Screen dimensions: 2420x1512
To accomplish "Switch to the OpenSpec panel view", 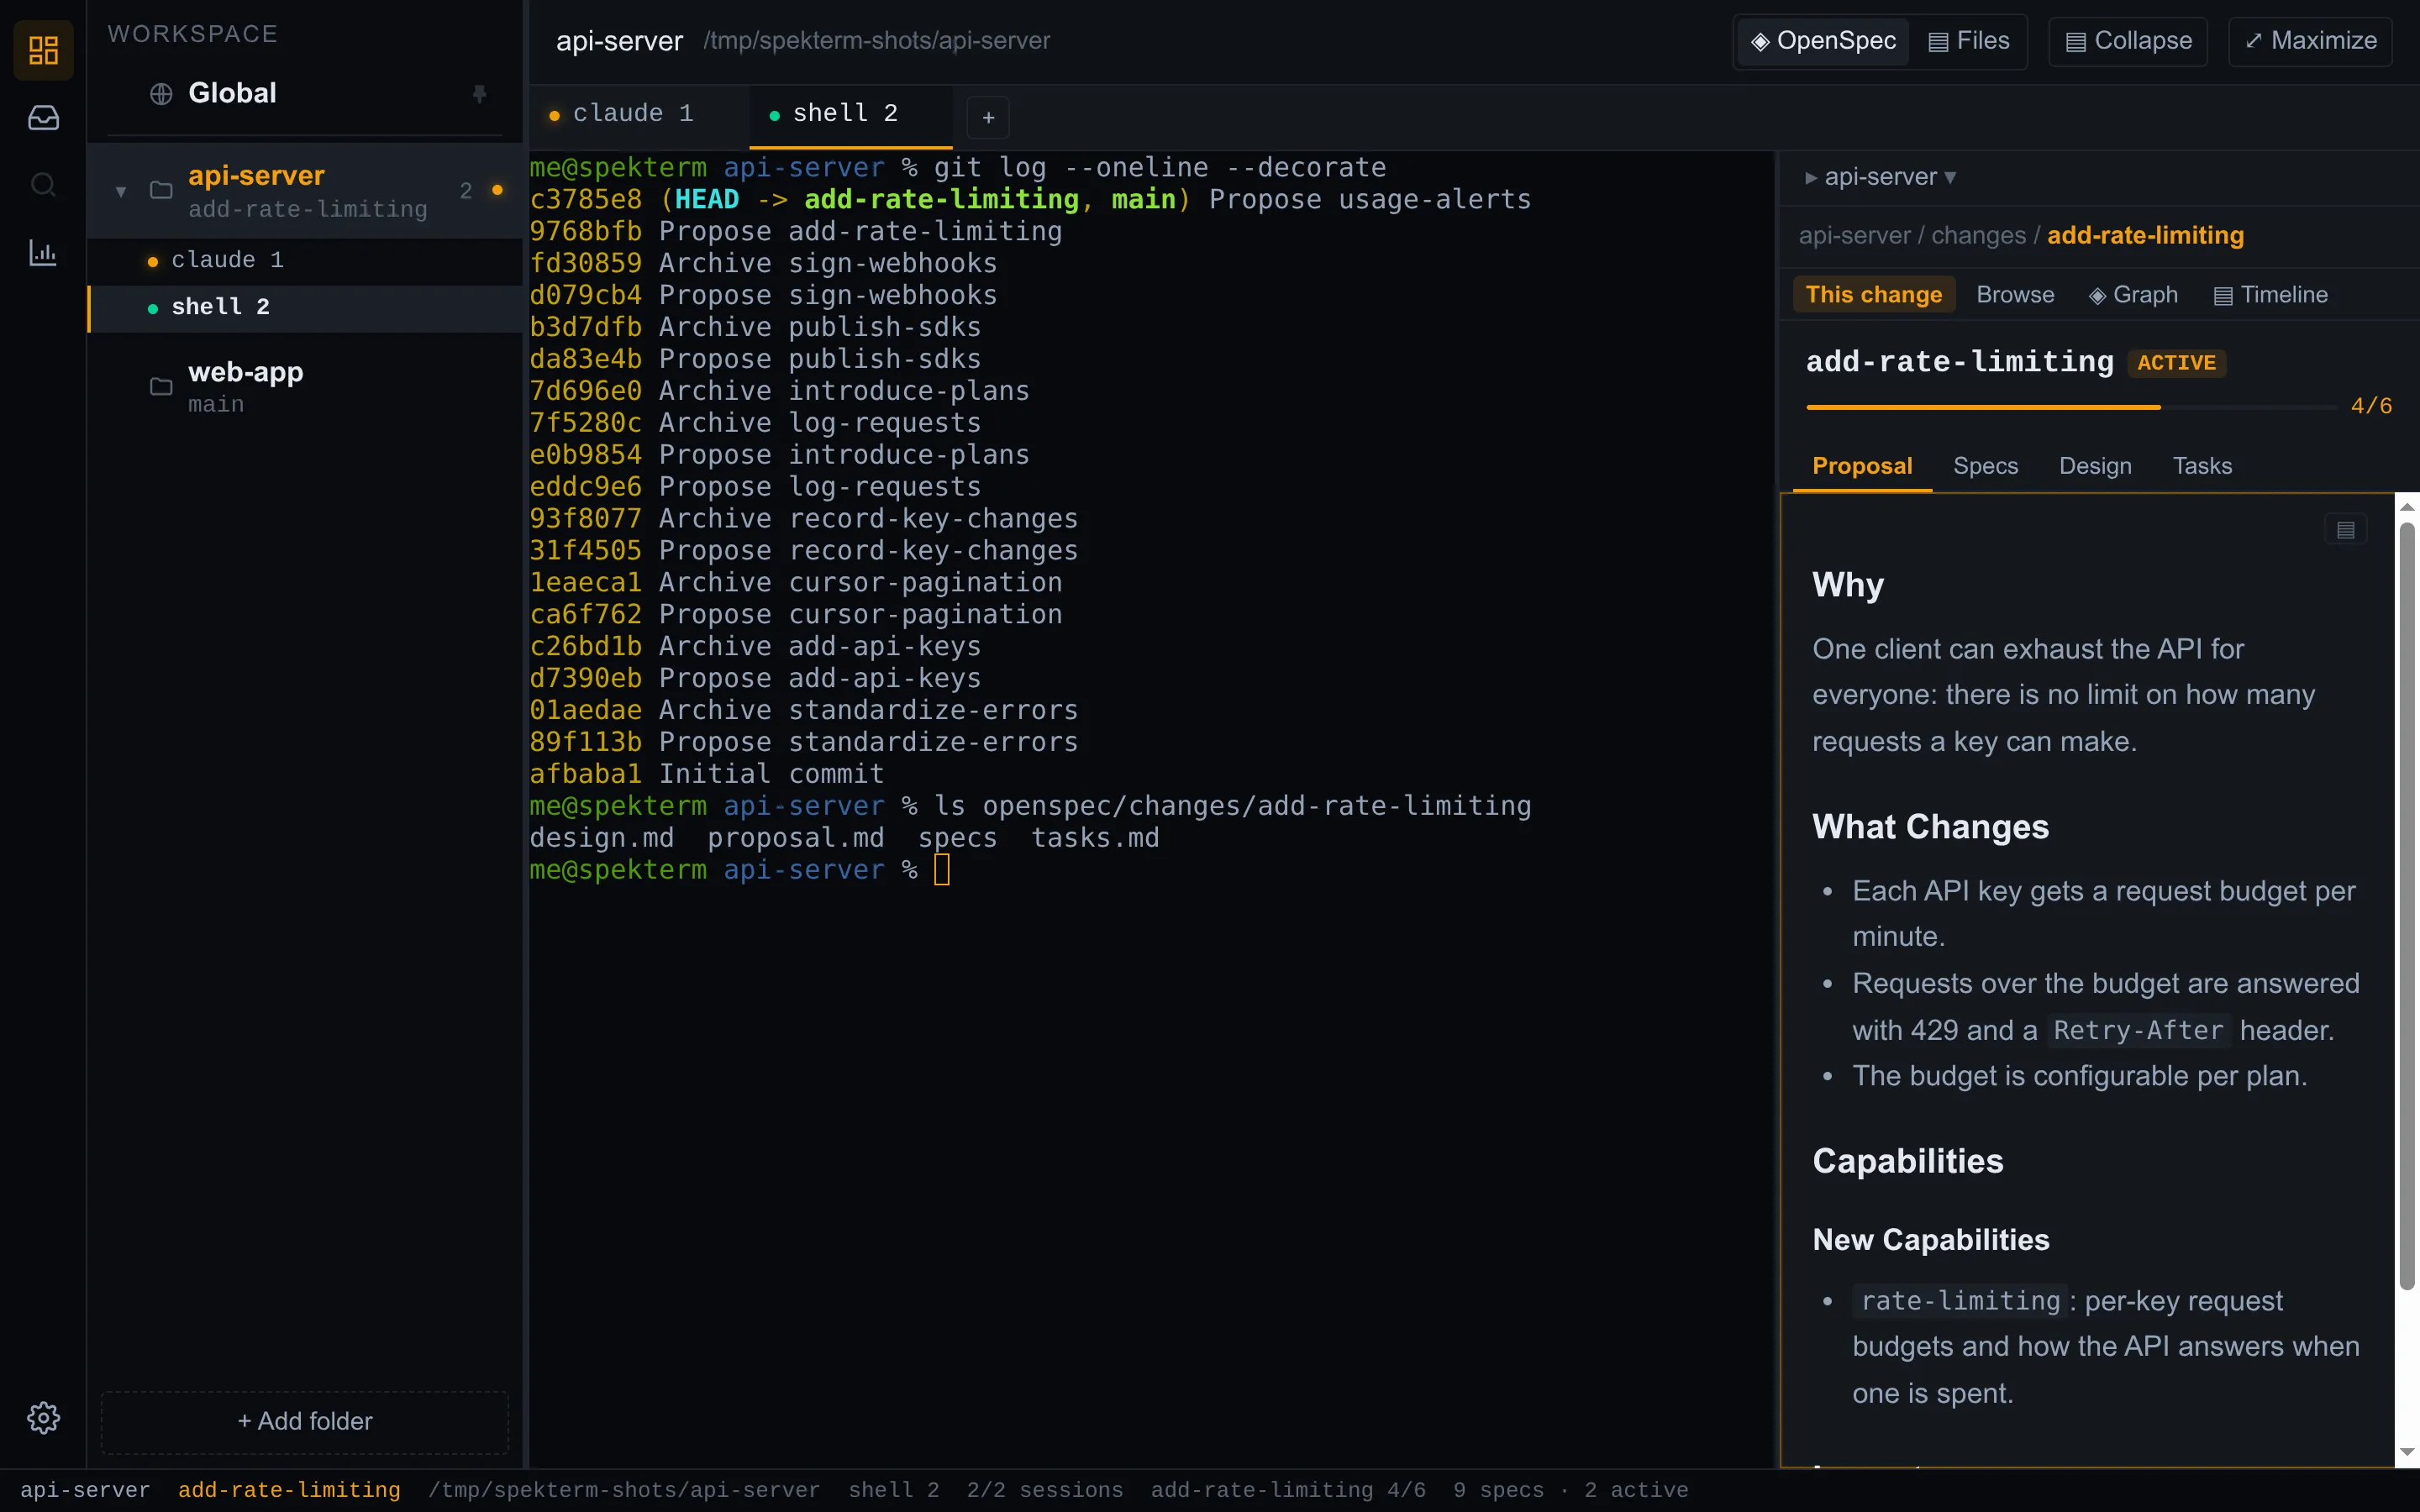I will pos(1823,41).
